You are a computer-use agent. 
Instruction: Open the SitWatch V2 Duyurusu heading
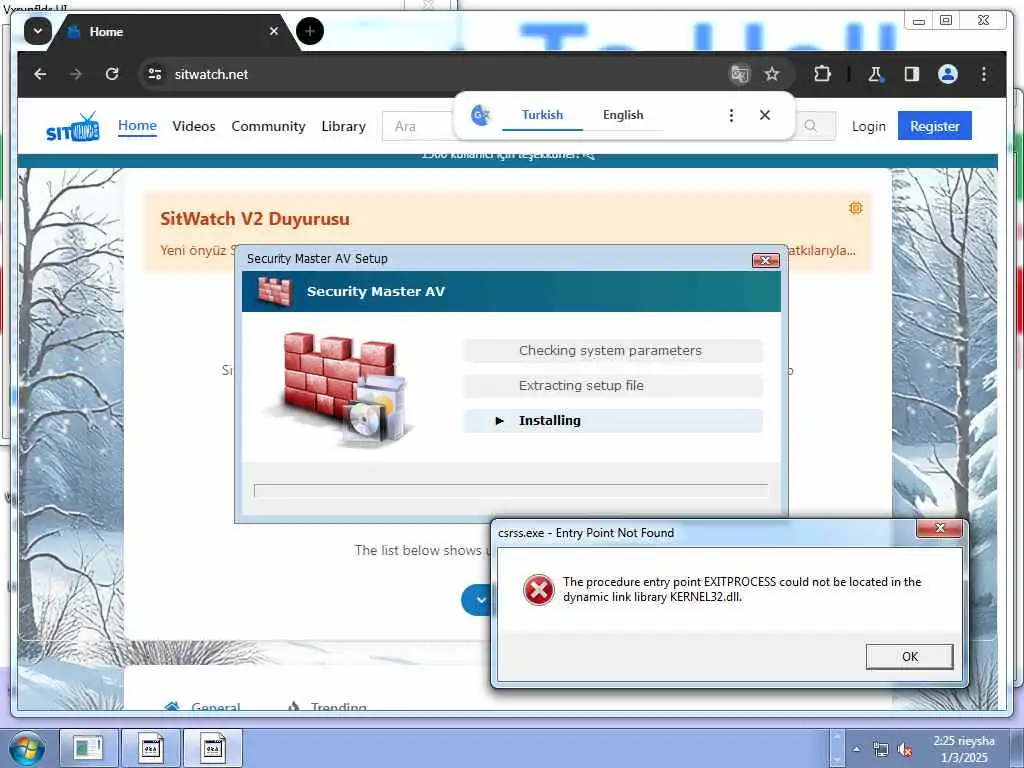click(x=255, y=219)
